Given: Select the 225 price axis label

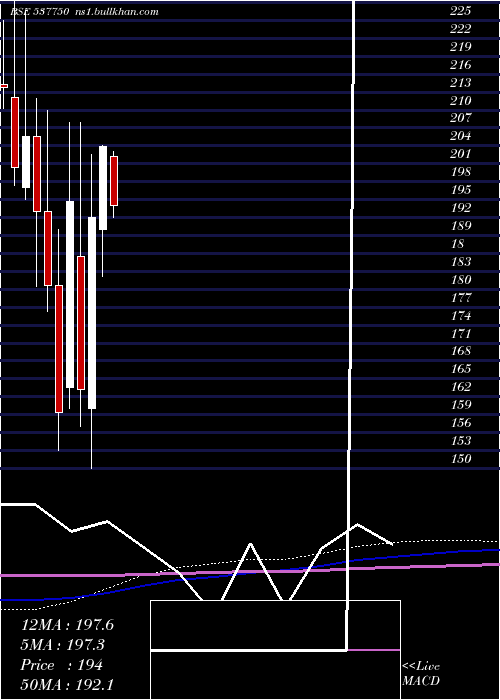Looking at the screenshot, I should [x=460, y=11].
